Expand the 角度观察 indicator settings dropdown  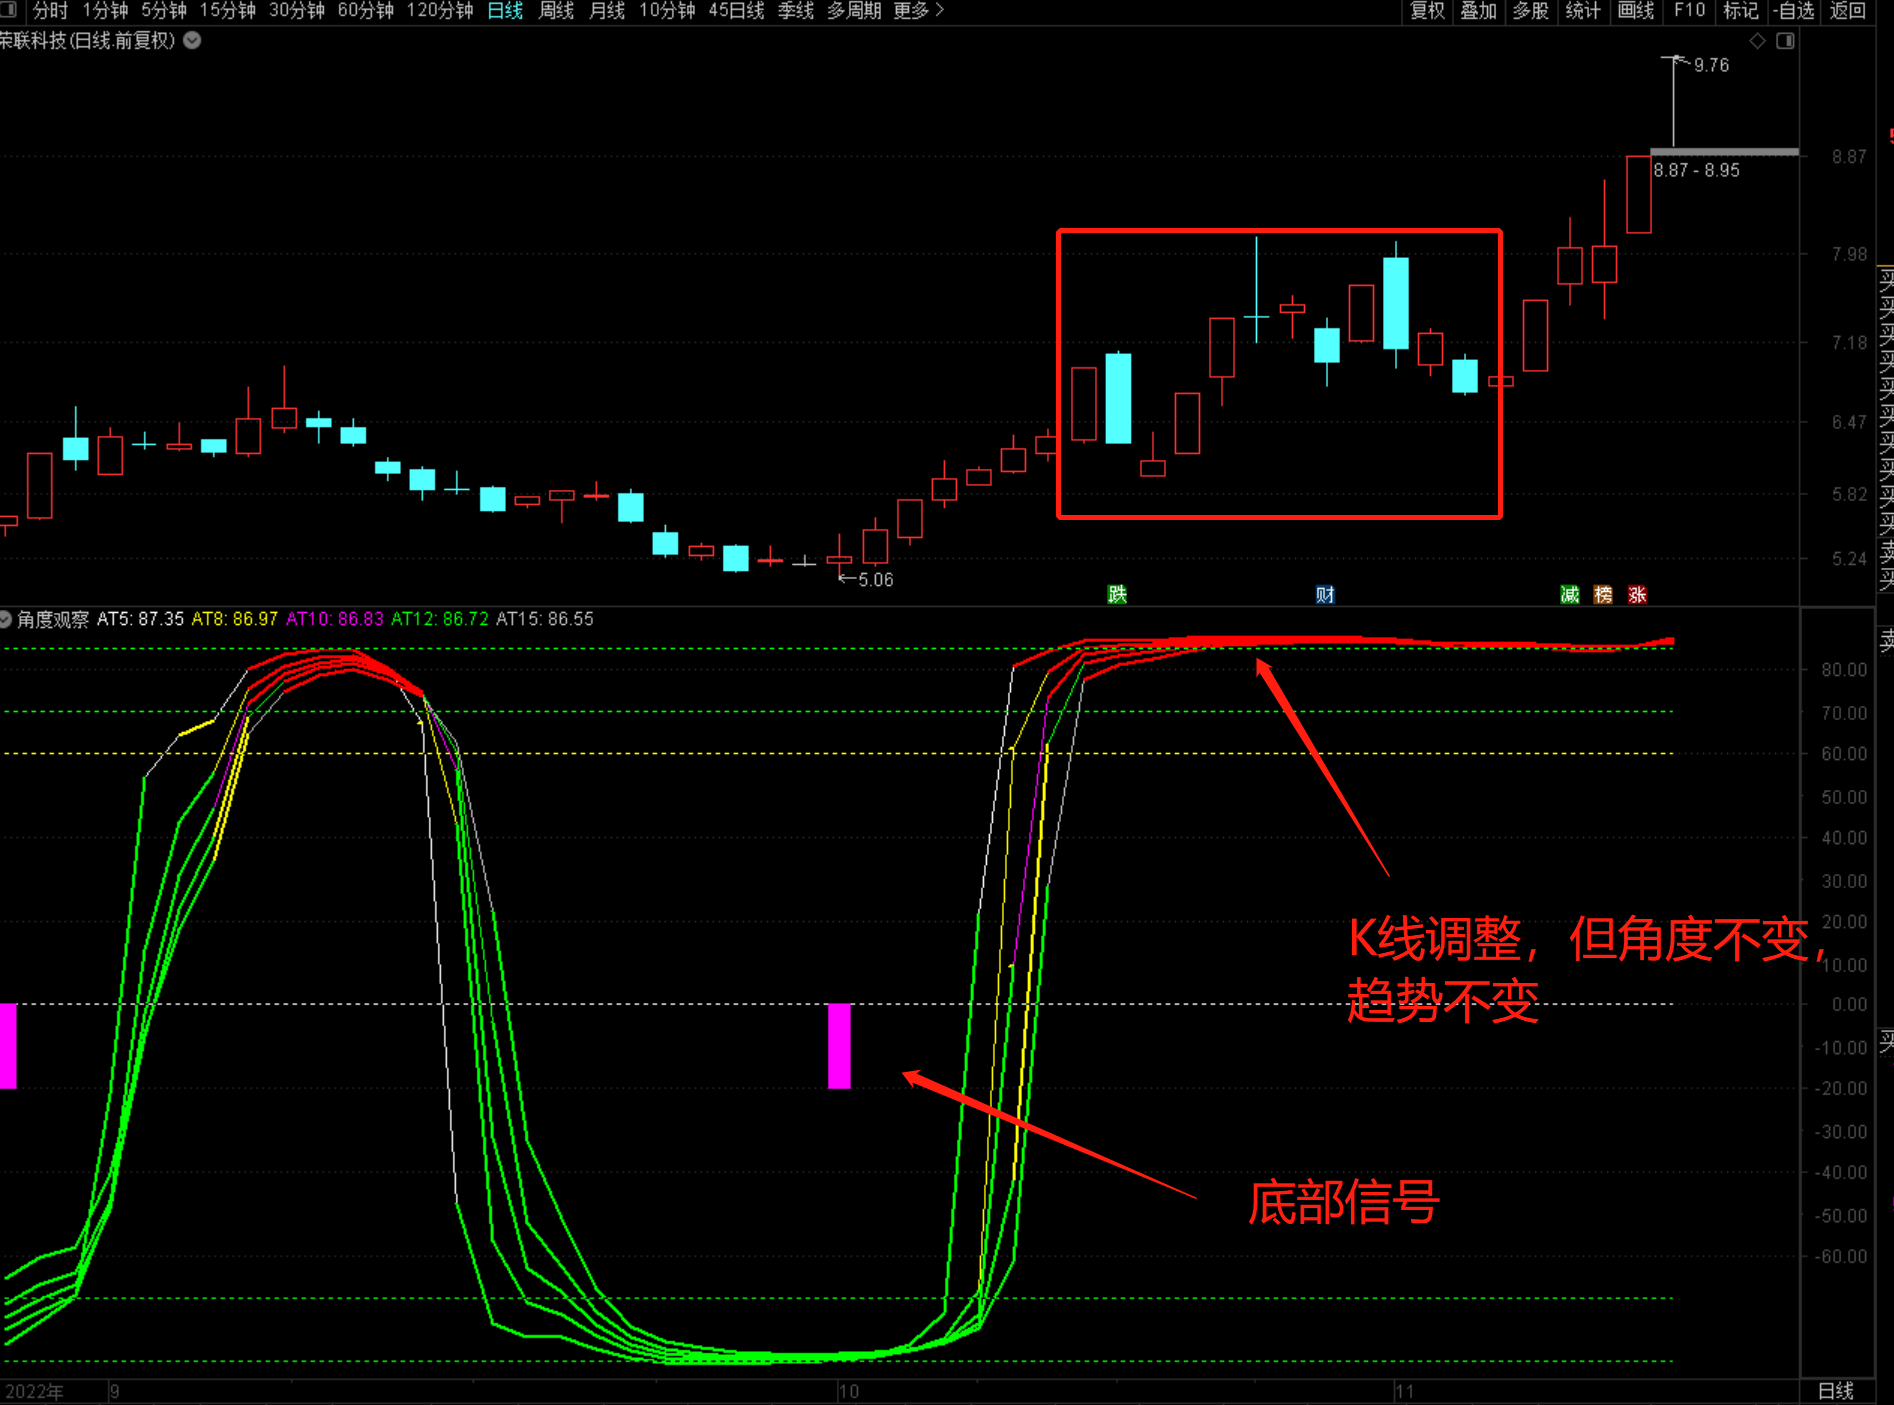click(6, 619)
